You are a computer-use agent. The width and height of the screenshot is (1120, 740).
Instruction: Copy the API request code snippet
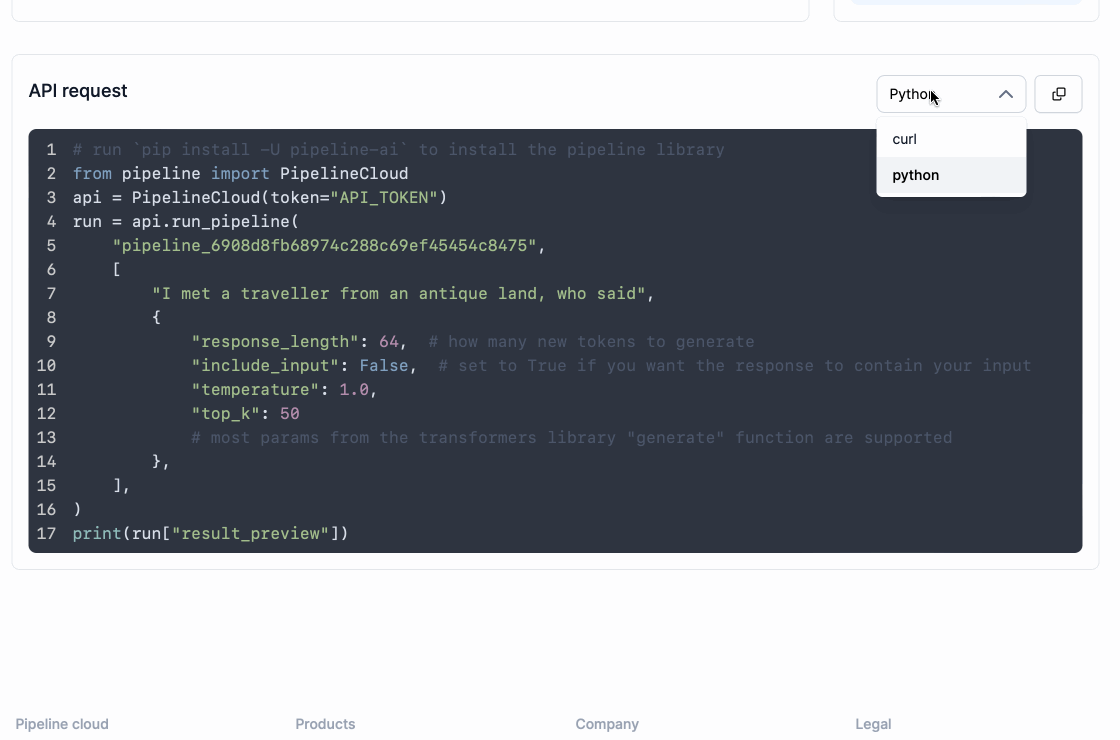click(x=1058, y=94)
